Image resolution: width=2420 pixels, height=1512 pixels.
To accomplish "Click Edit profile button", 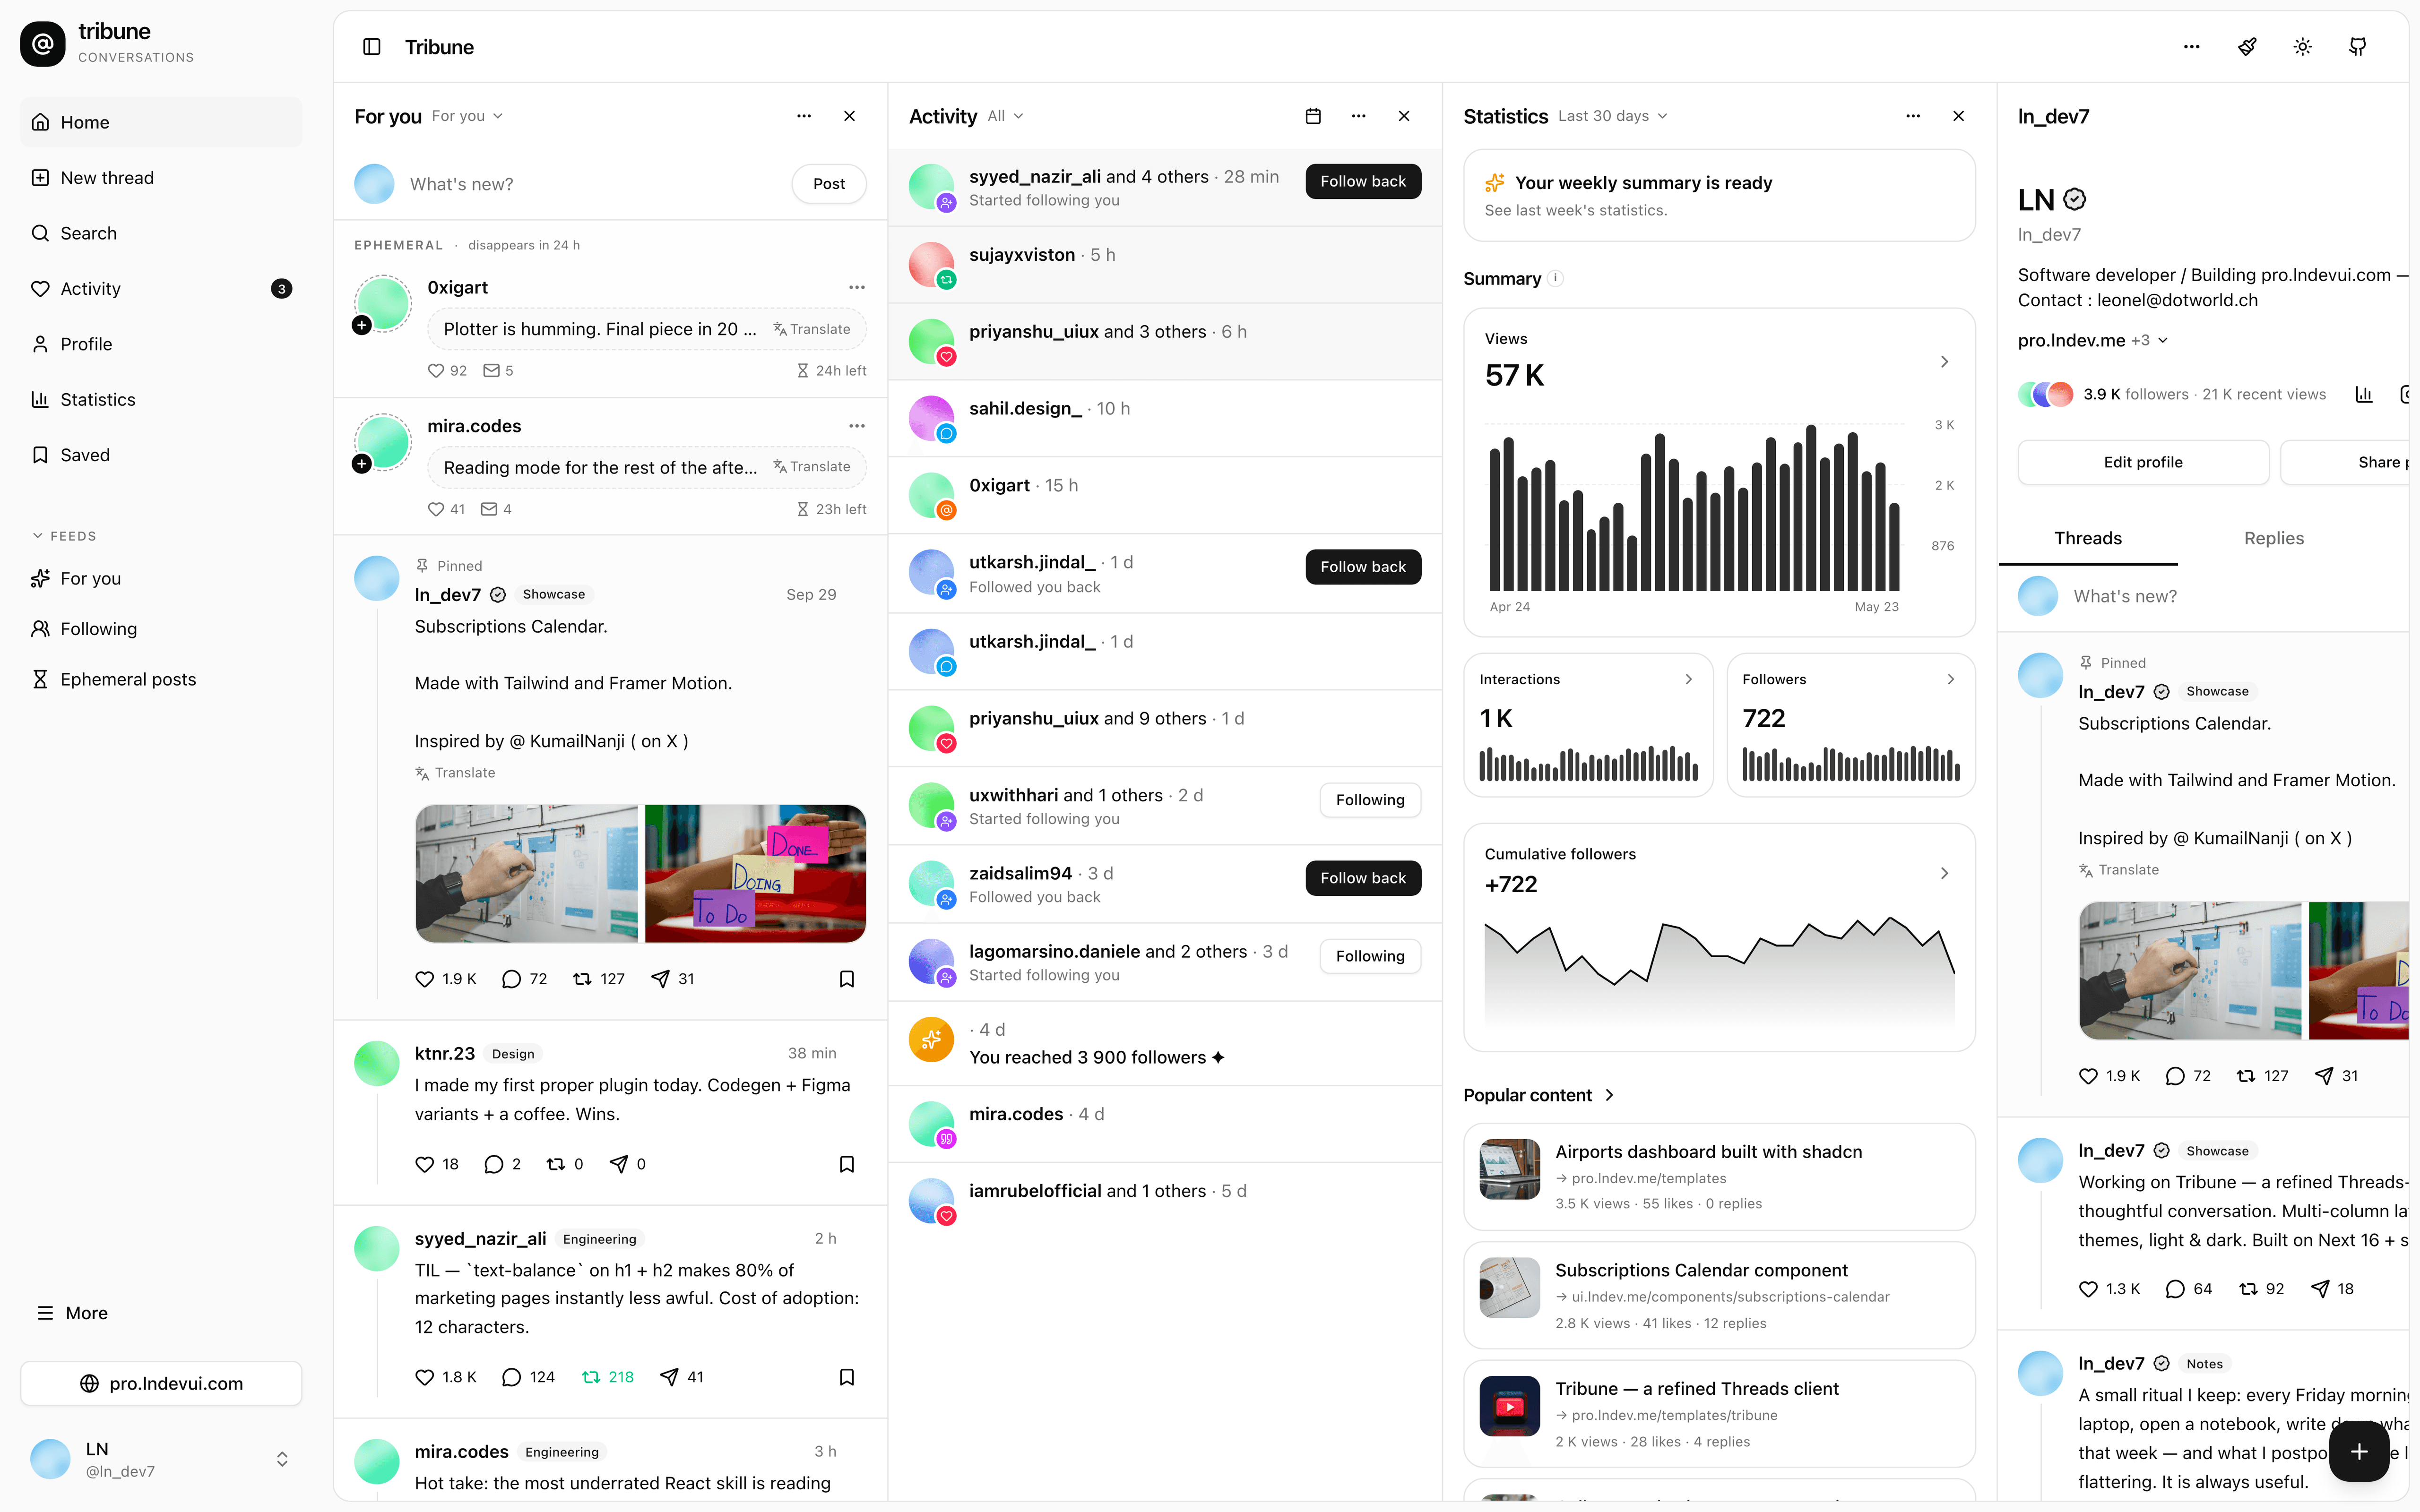I will click(x=2143, y=462).
